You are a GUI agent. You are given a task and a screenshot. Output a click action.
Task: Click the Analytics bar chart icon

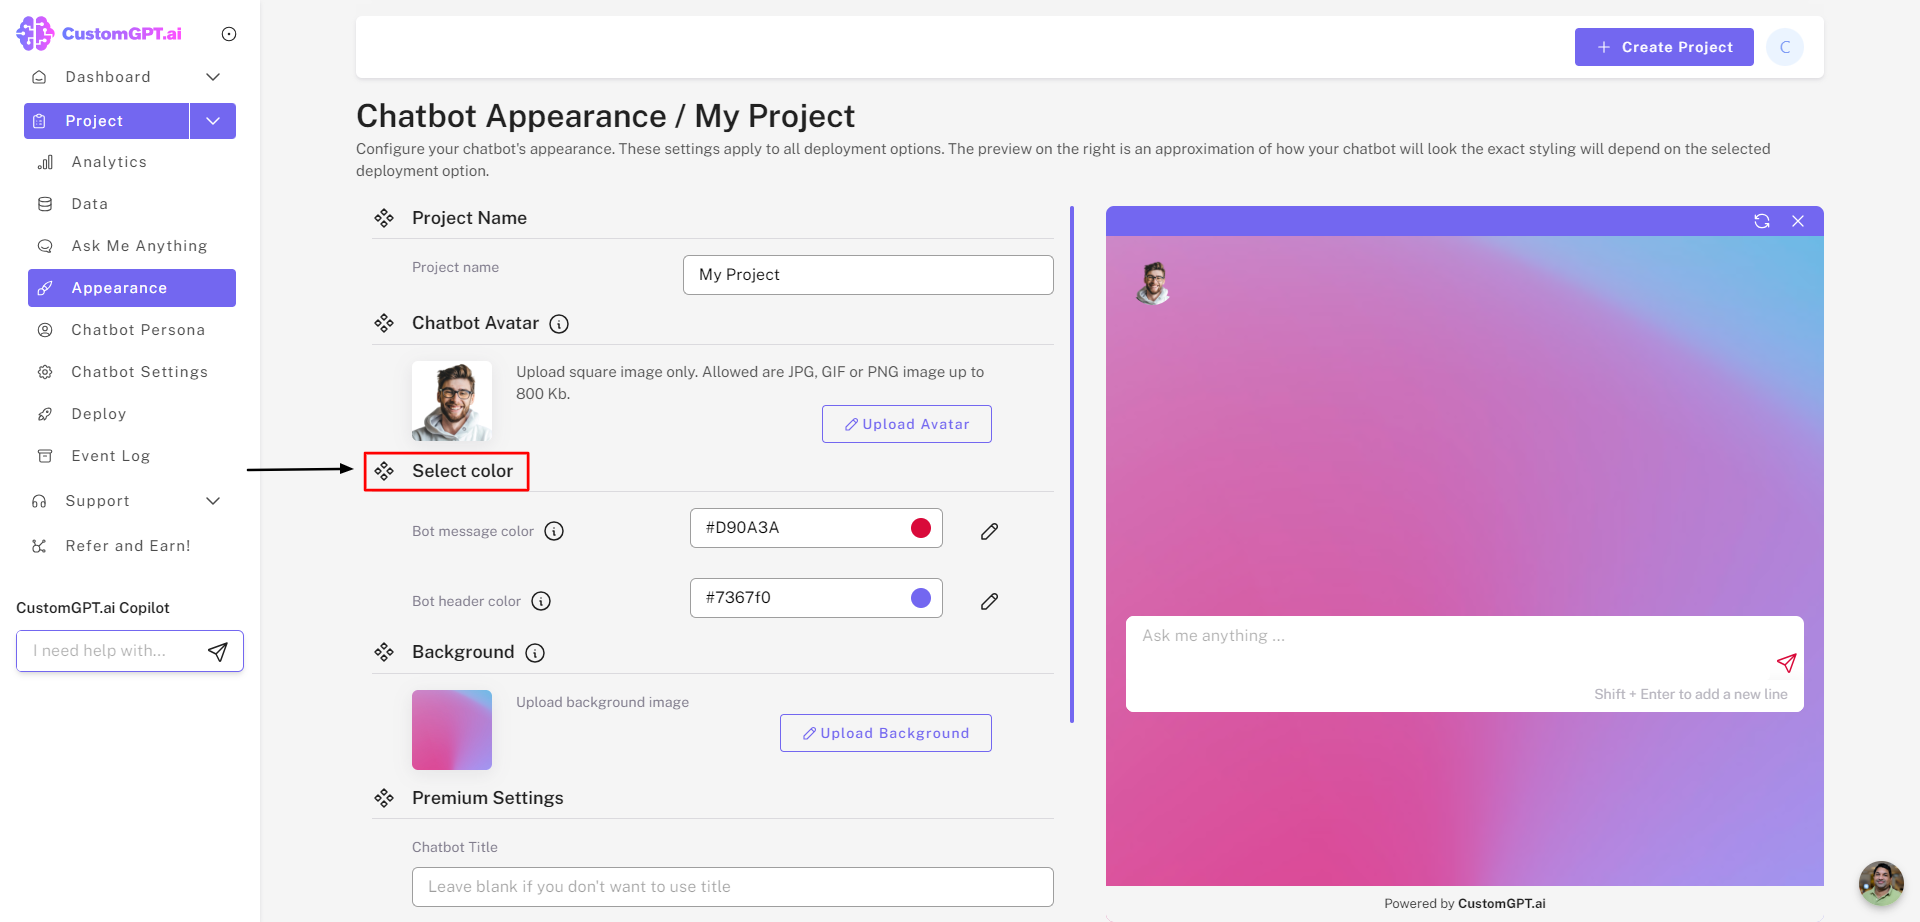pyautogui.click(x=45, y=162)
